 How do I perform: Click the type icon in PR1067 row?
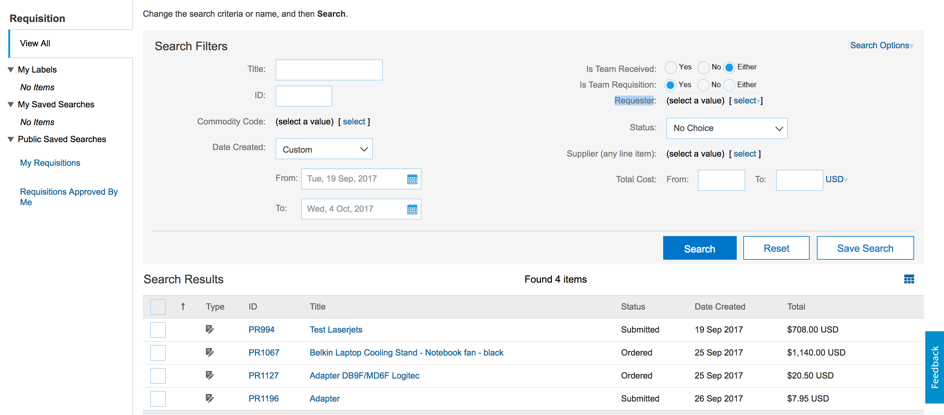[x=210, y=352]
